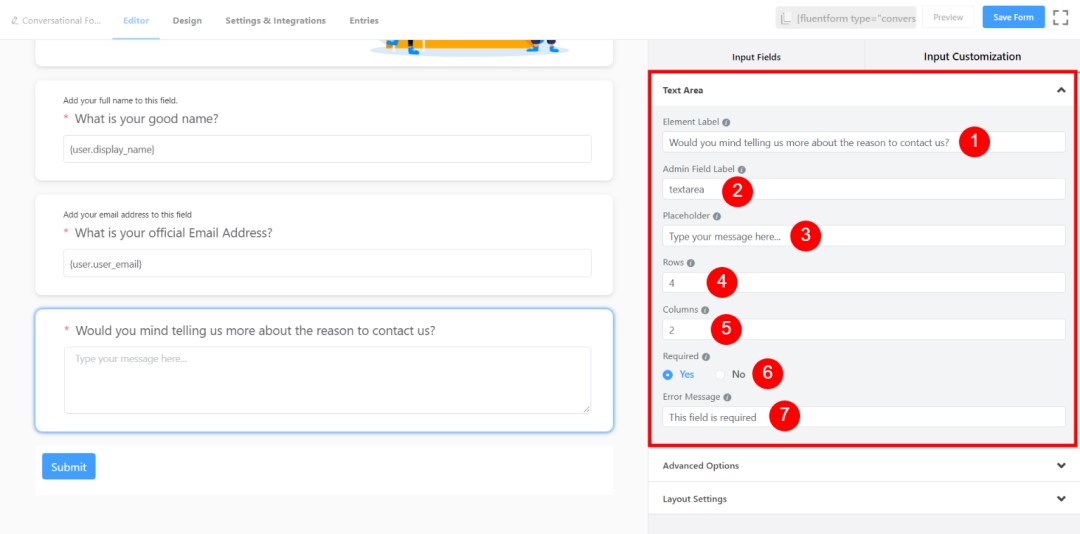Viewport: 1080px width, 534px height.
Task: Open the Entries tab
Action: pyautogui.click(x=364, y=21)
